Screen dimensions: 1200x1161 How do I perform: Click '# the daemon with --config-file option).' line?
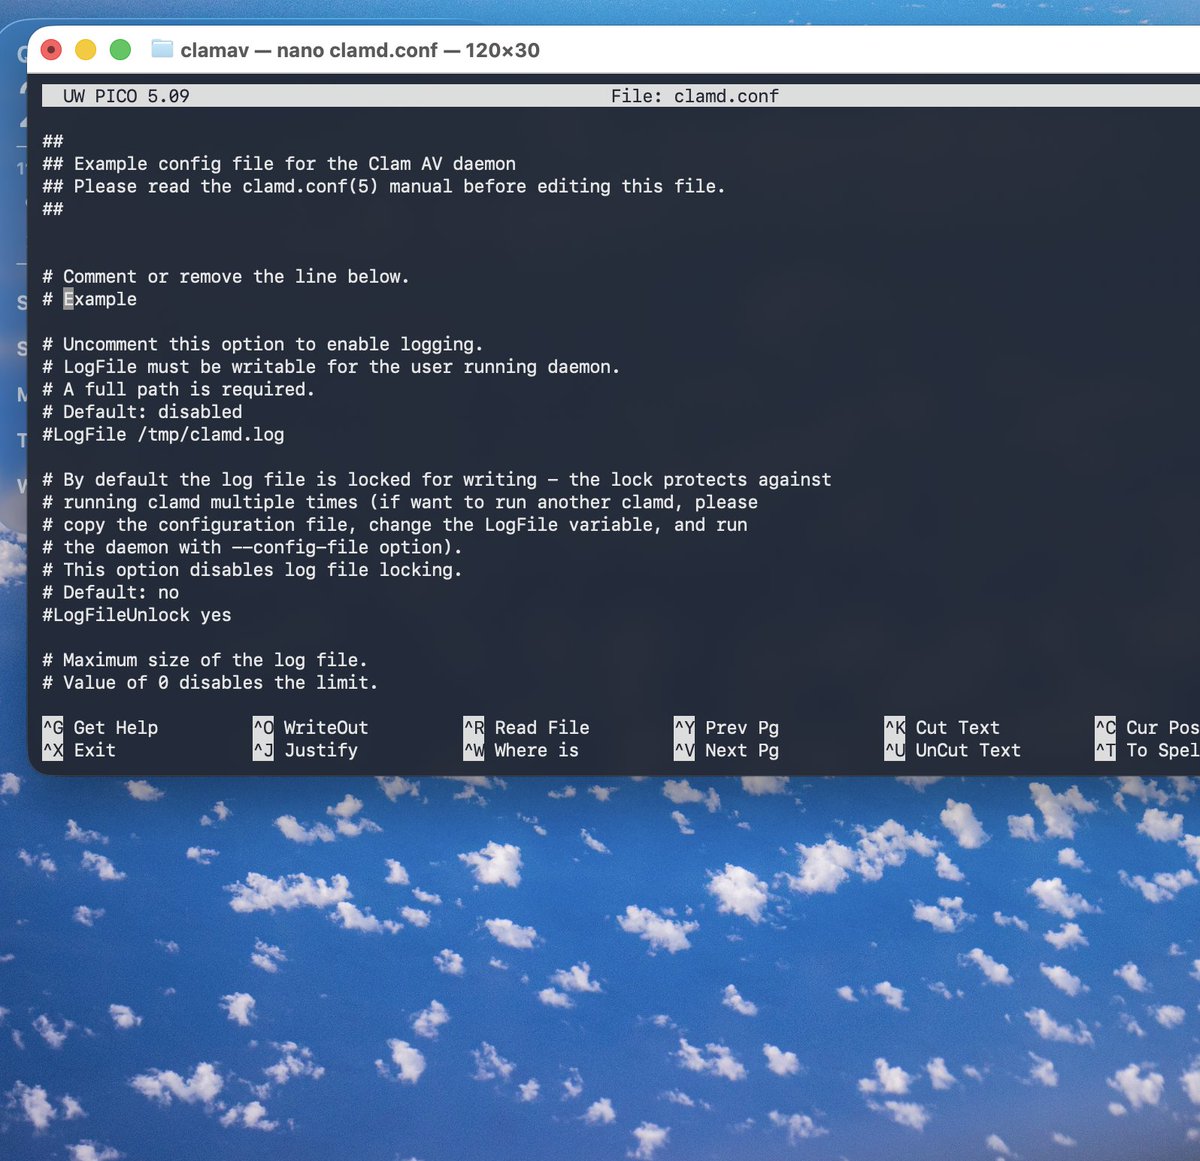[252, 547]
